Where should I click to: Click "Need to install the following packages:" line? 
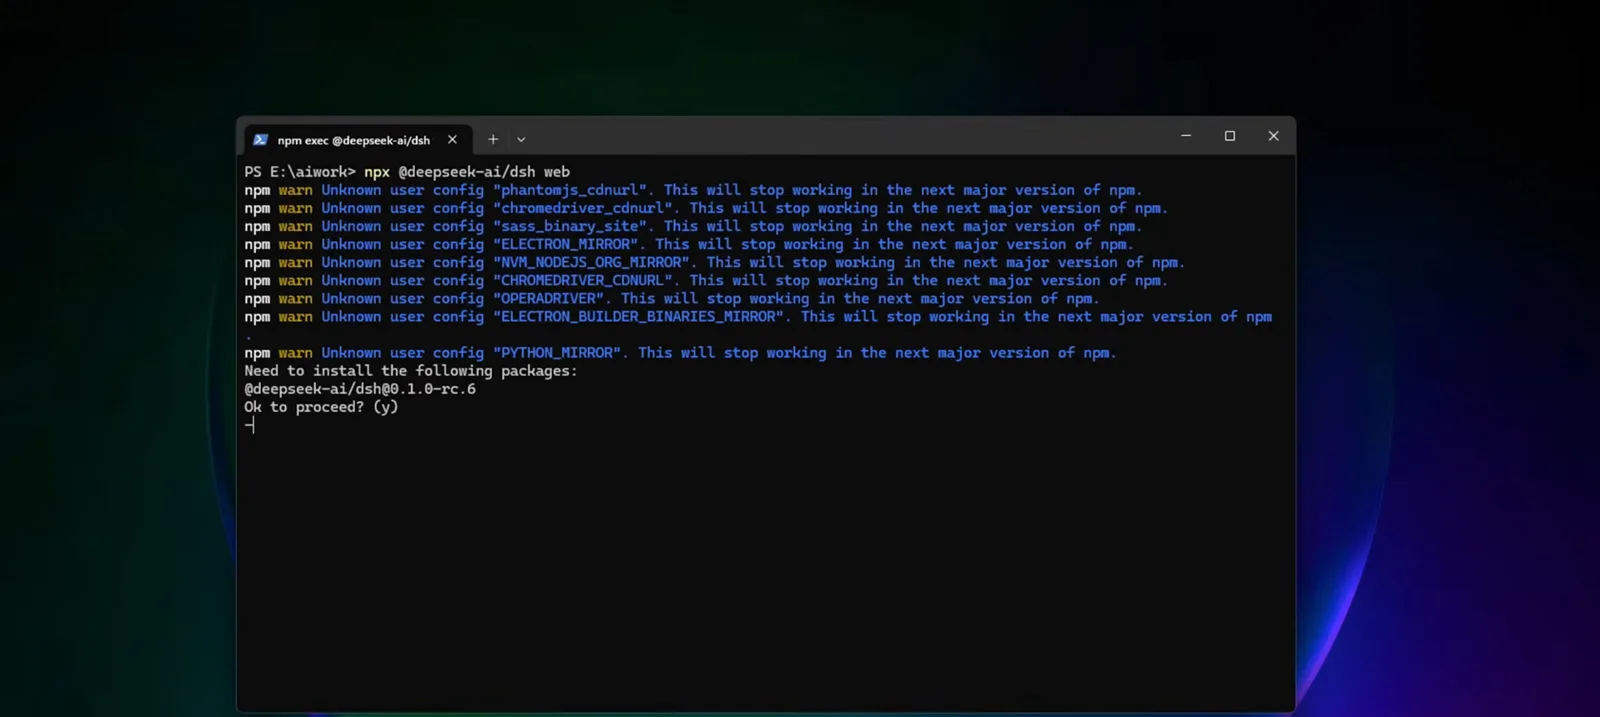pyautogui.click(x=411, y=371)
